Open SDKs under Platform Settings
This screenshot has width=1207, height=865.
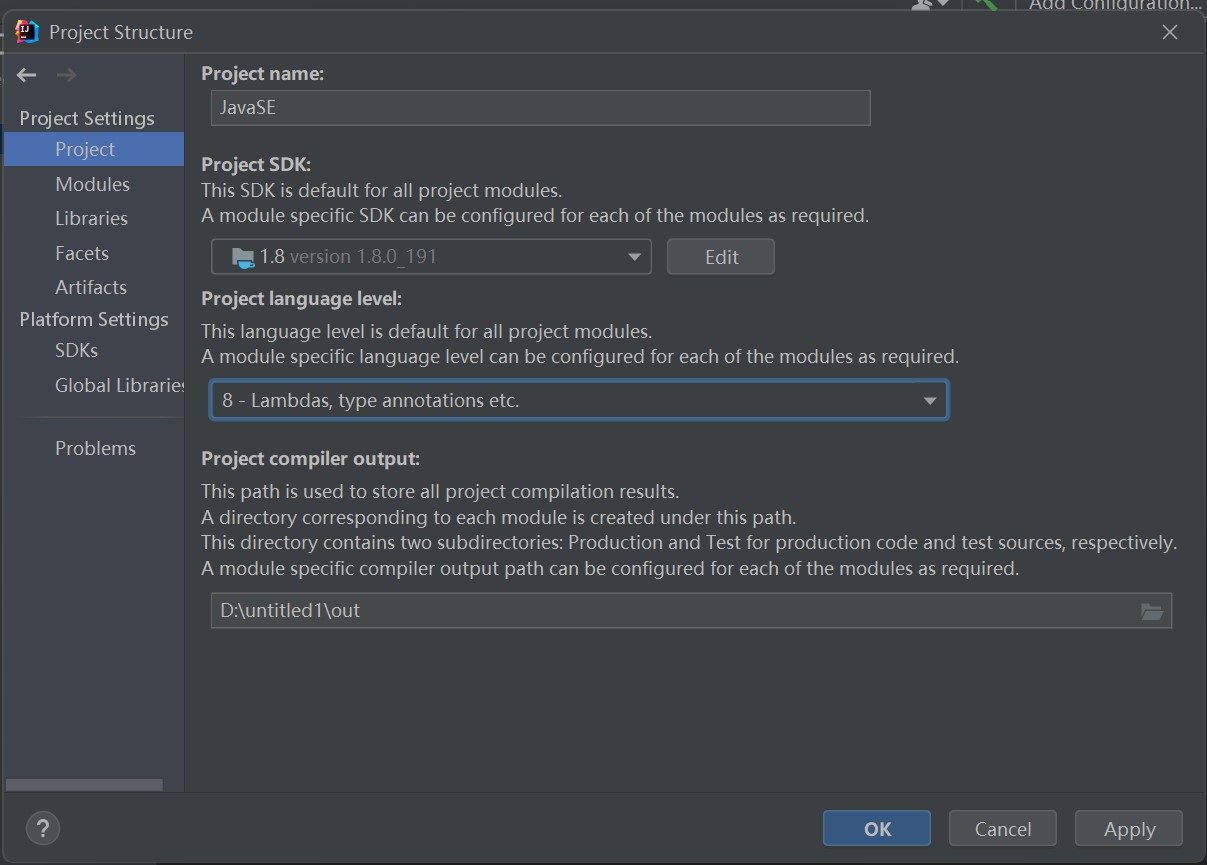[x=76, y=350]
